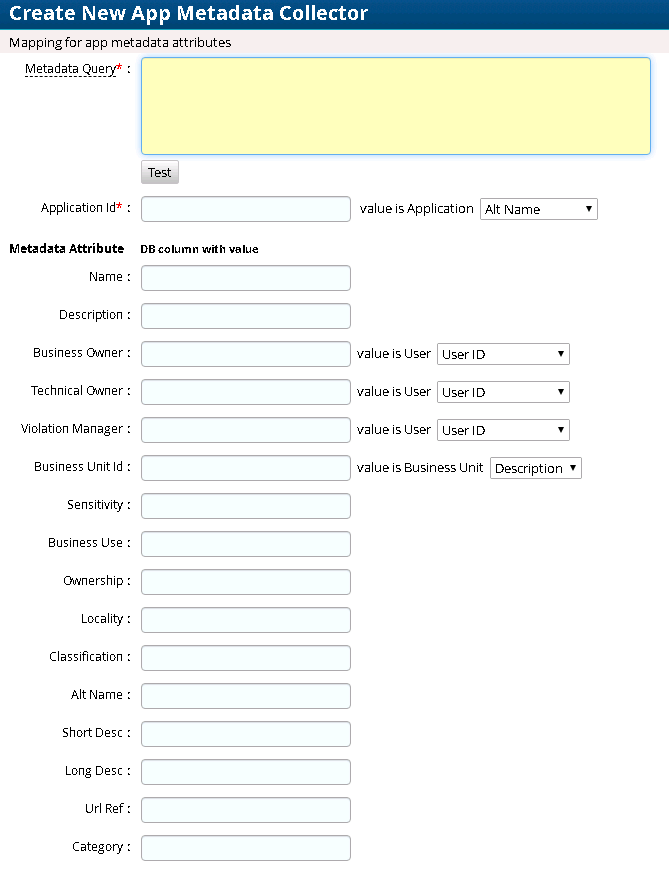669x875 pixels.
Task: Click the Metadata Query label
Action: [70, 68]
